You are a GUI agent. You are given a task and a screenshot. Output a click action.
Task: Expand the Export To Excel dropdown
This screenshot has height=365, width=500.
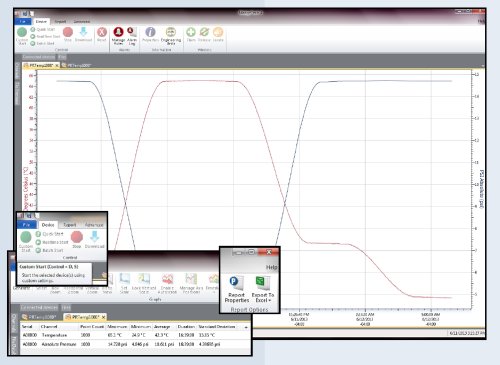(263, 289)
